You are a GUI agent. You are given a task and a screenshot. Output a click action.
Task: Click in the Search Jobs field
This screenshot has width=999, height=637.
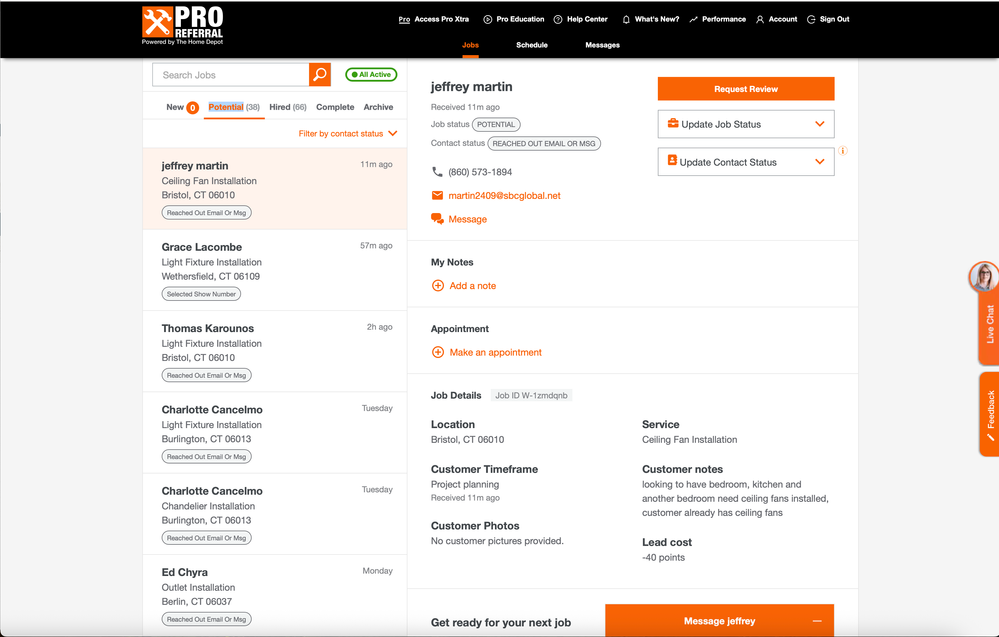tap(231, 75)
